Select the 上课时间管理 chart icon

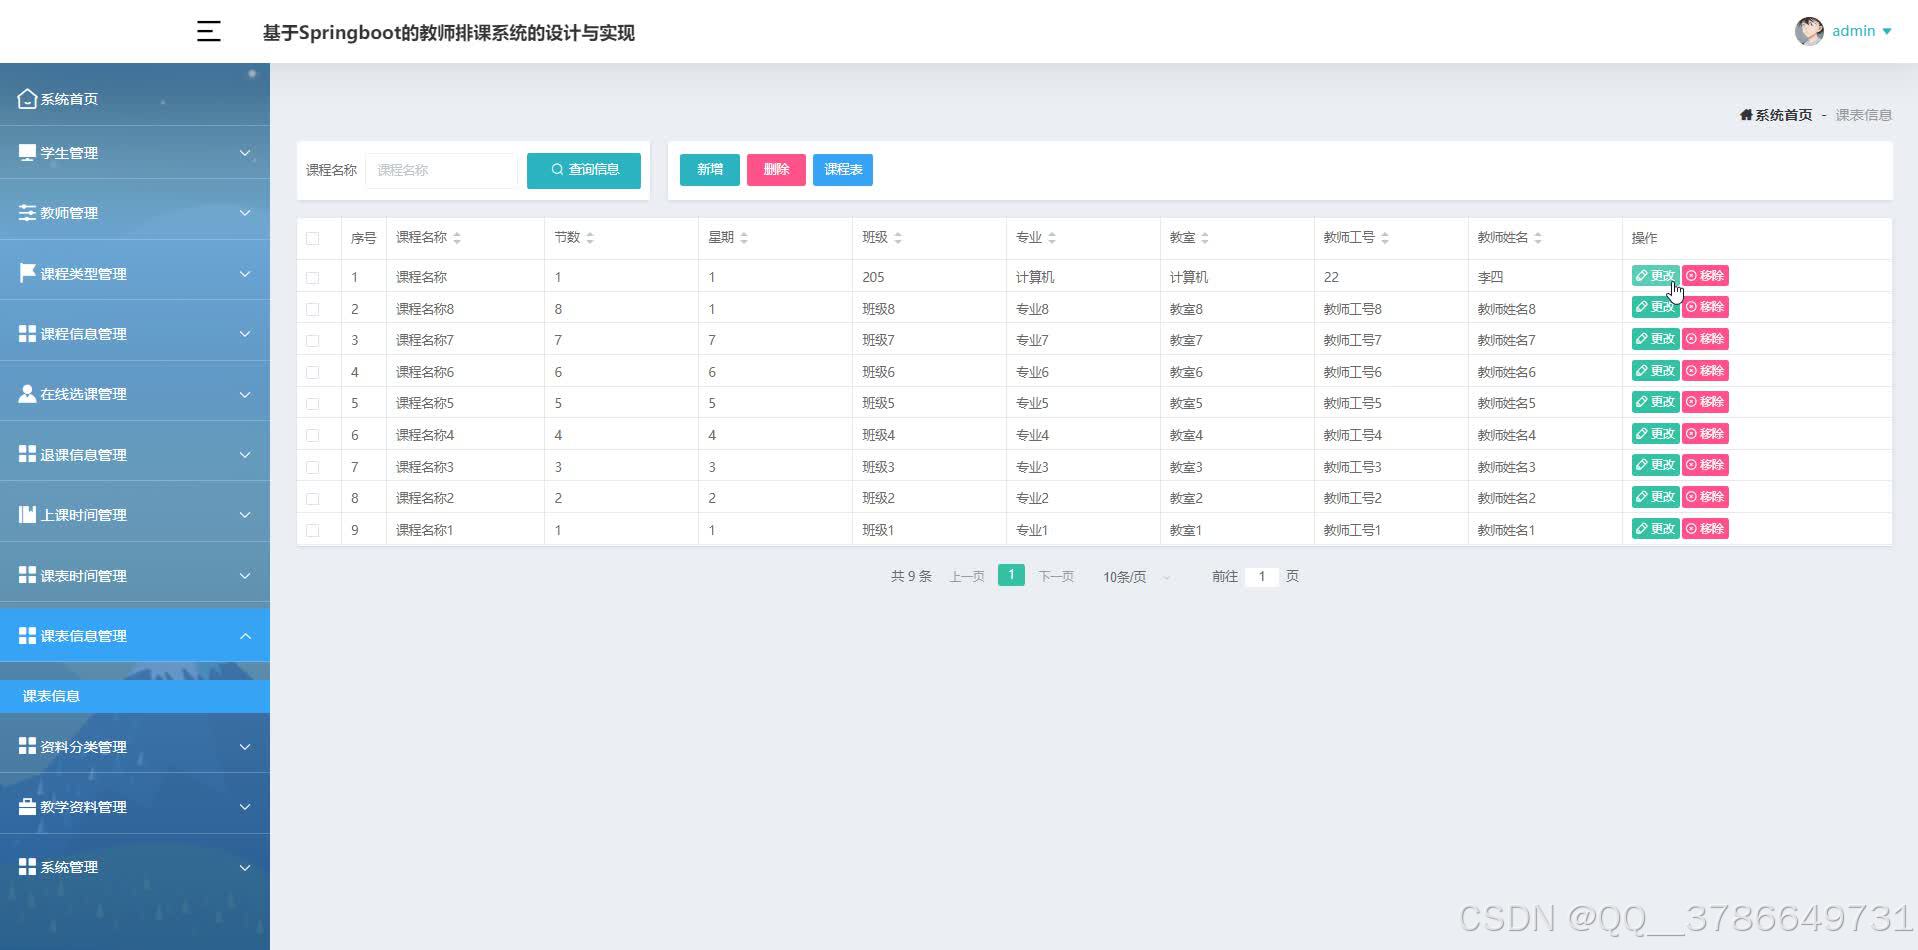27,514
